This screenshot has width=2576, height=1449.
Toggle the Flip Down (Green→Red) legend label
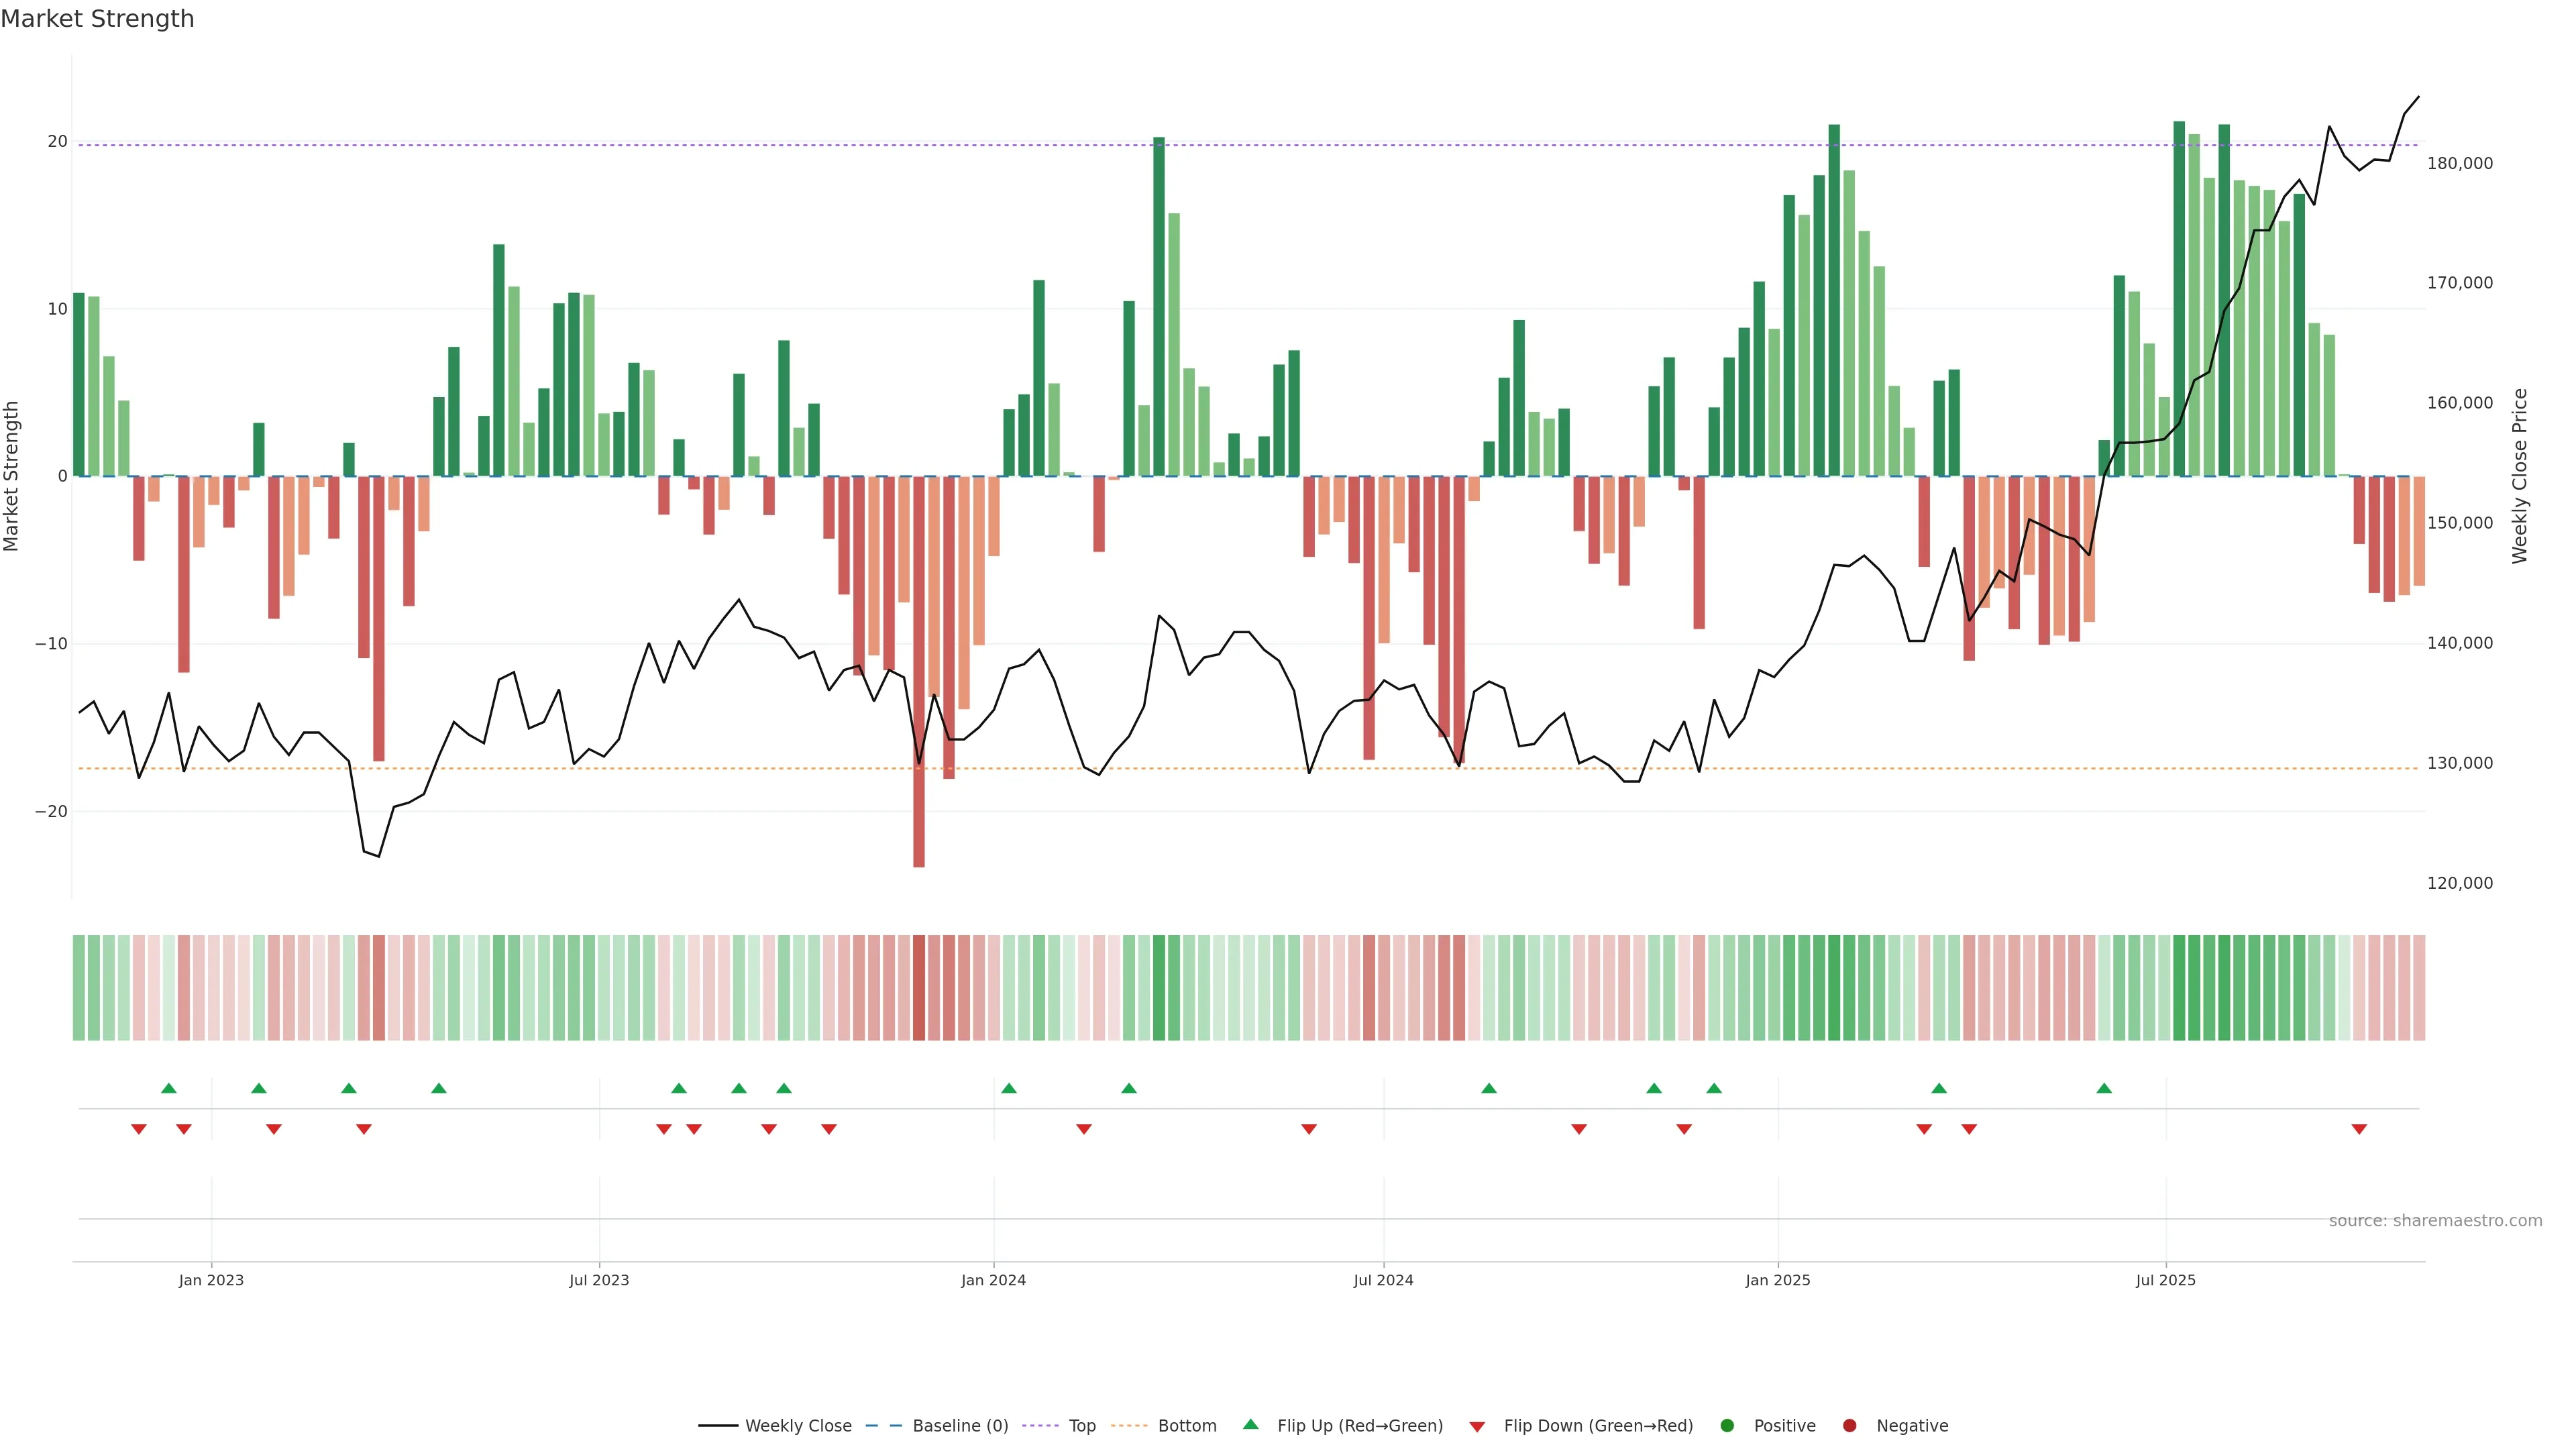[1598, 1426]
